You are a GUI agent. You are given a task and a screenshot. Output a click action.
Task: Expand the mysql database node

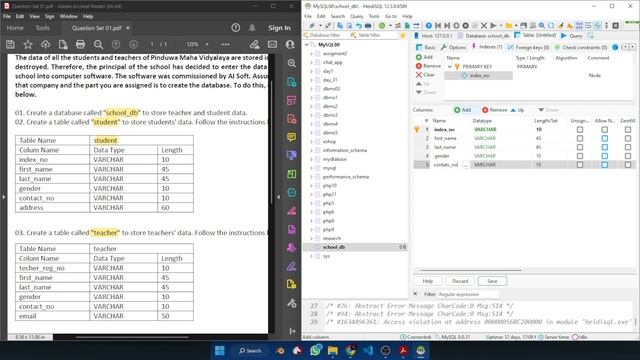tap(311, 168)
